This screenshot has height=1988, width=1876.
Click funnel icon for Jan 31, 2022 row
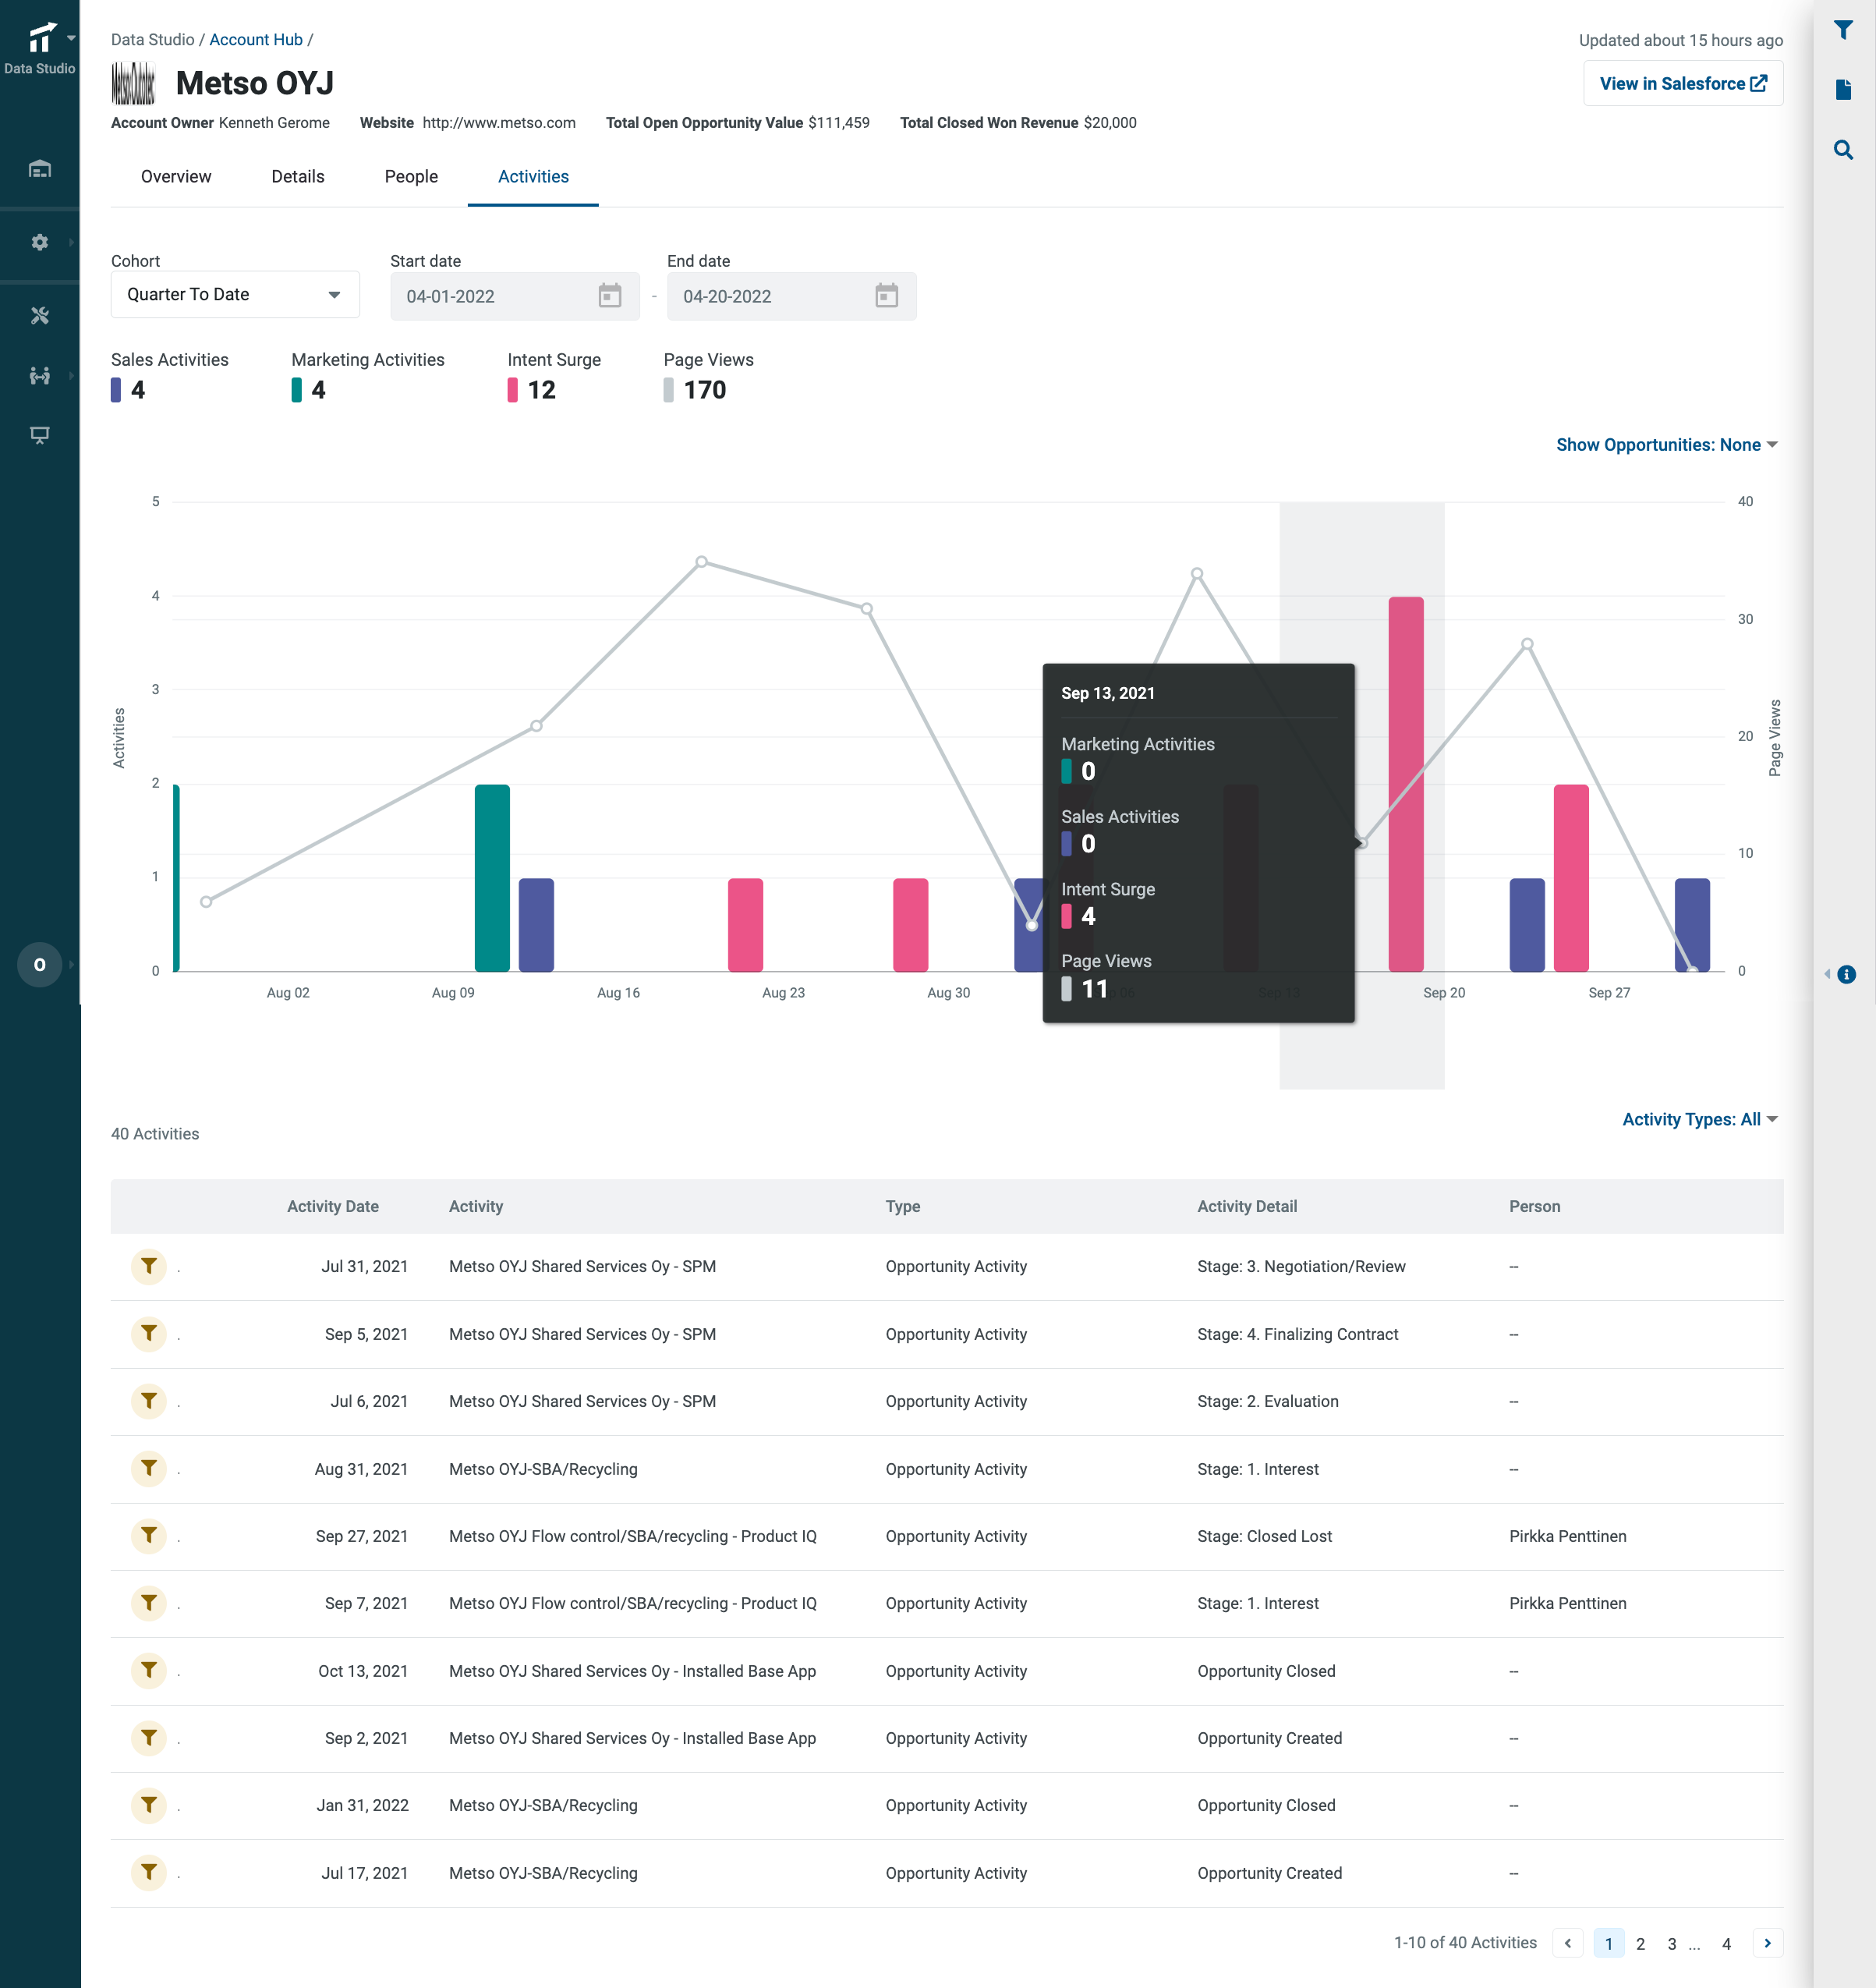149,1805
